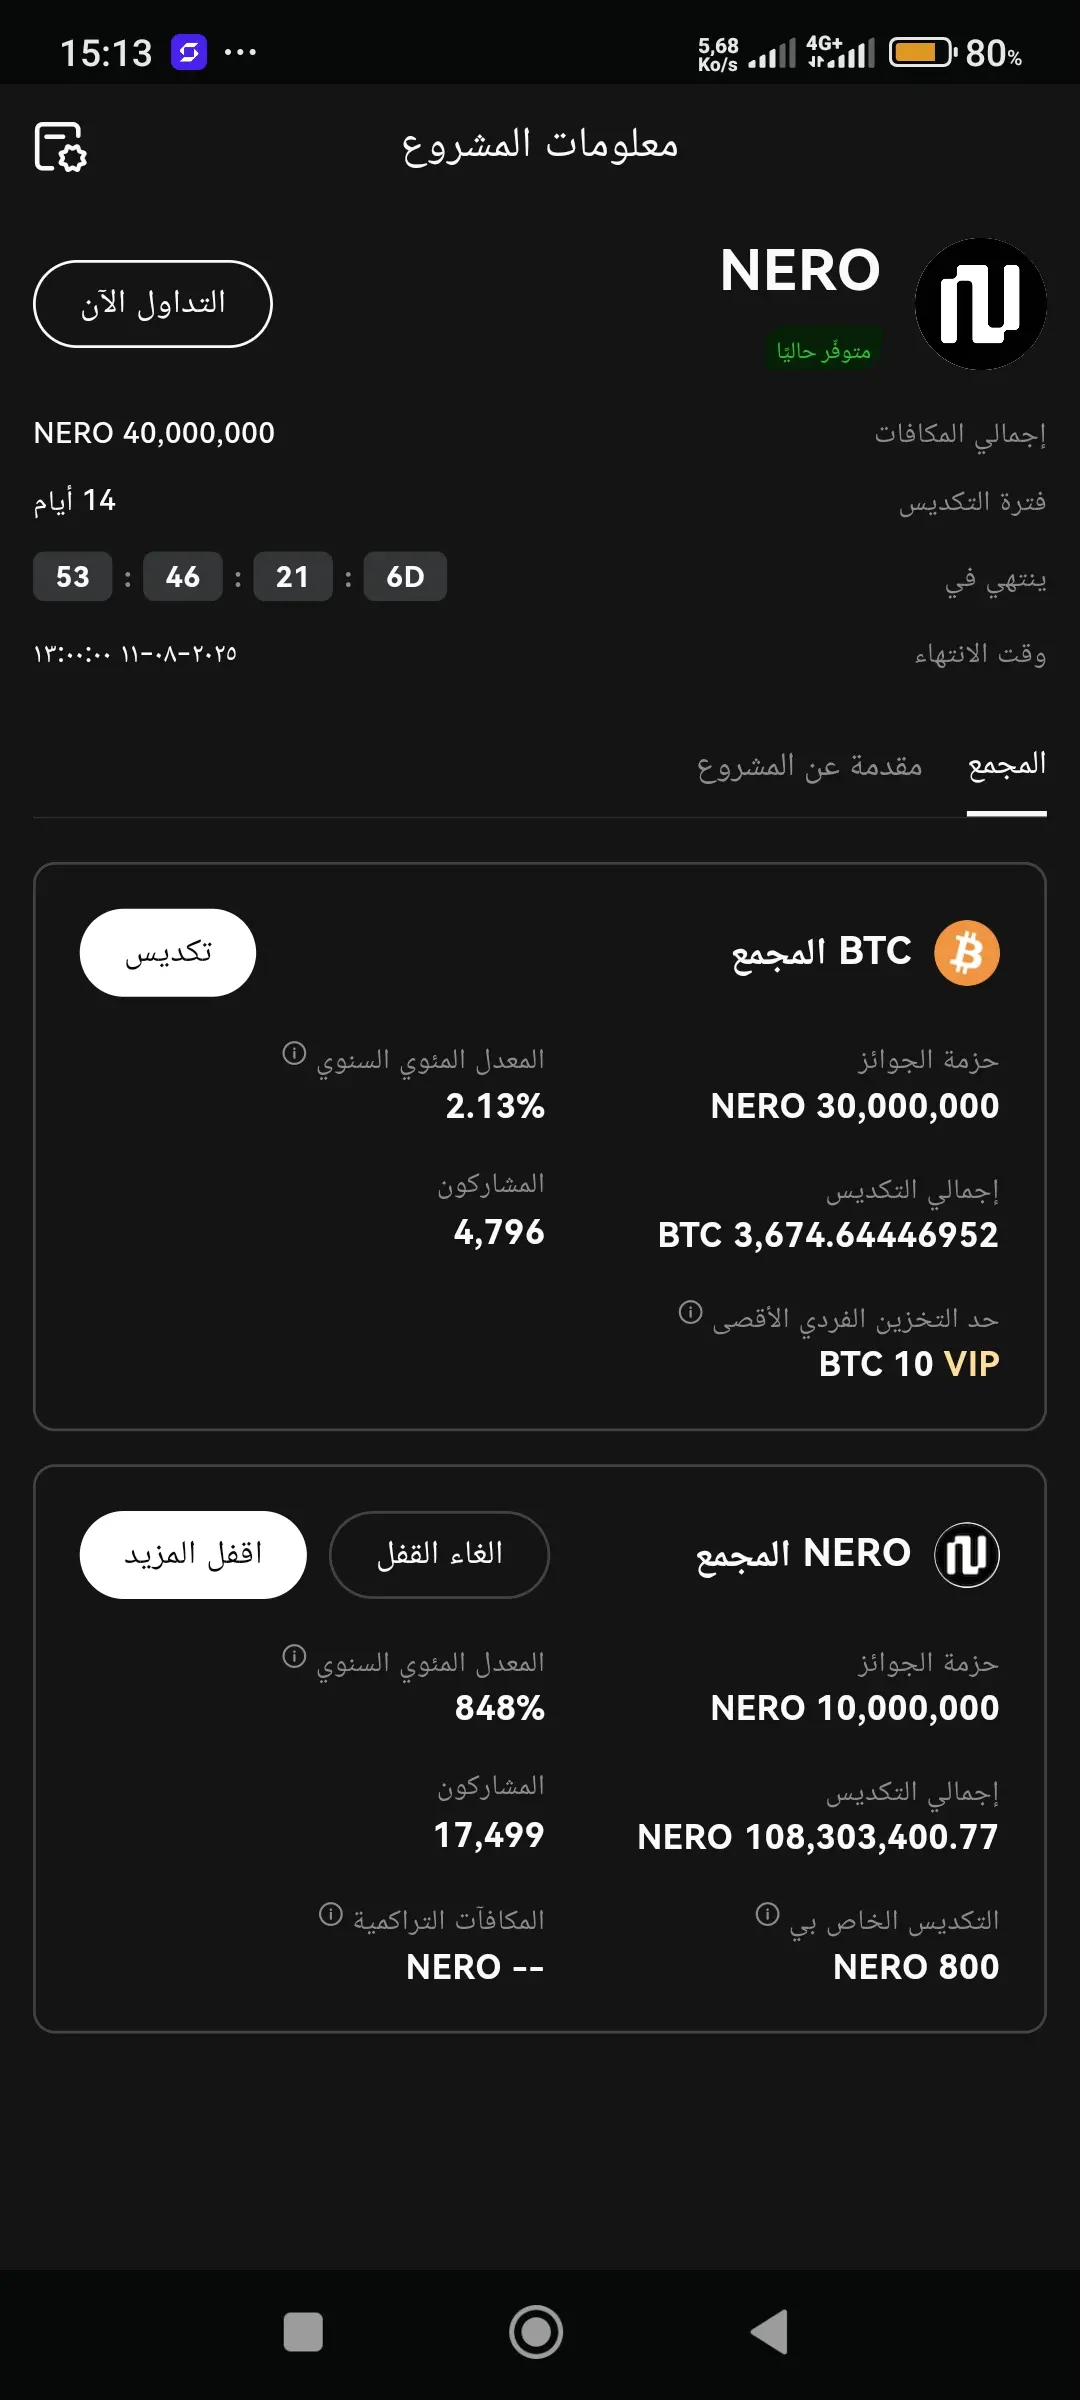Show info for the NERO pool annual rate
This screenshot has height=2400, width=1080.
(x=294, y=1656)
